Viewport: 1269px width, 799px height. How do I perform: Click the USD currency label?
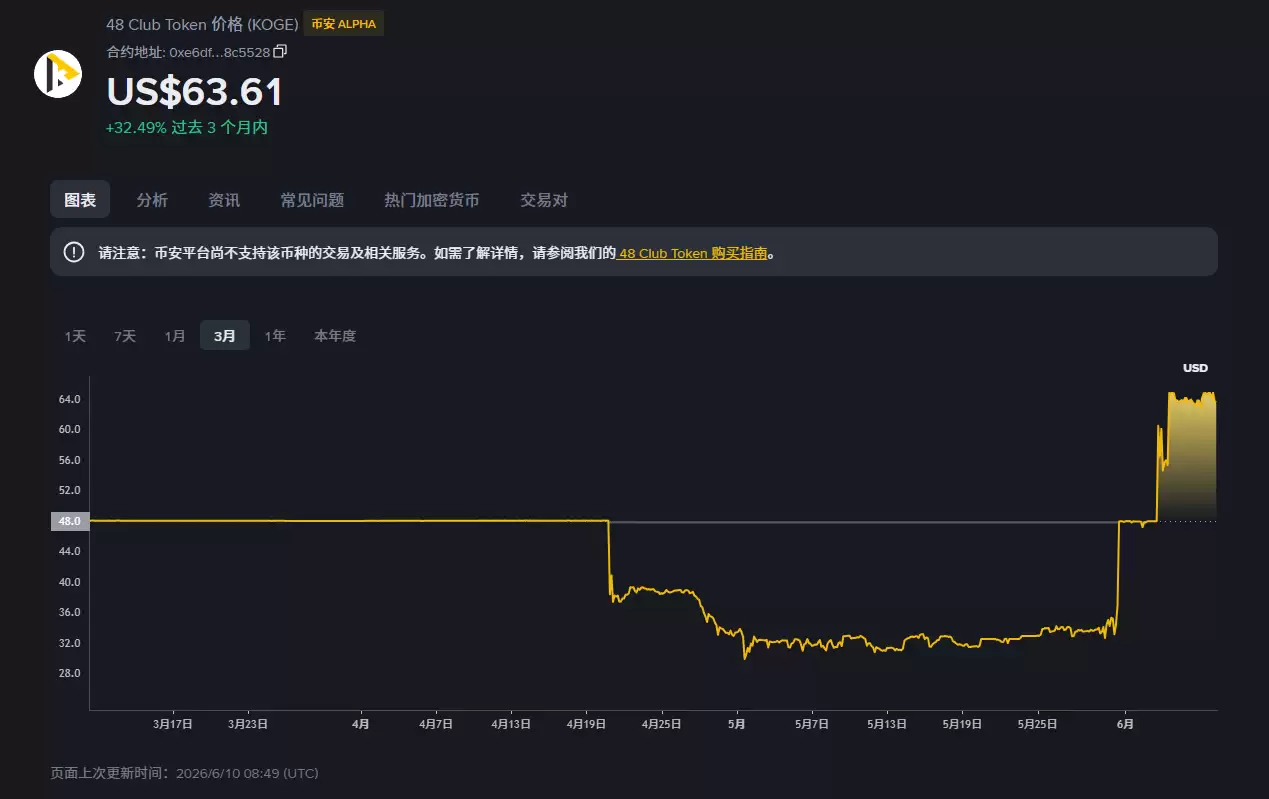point(1195,368)
